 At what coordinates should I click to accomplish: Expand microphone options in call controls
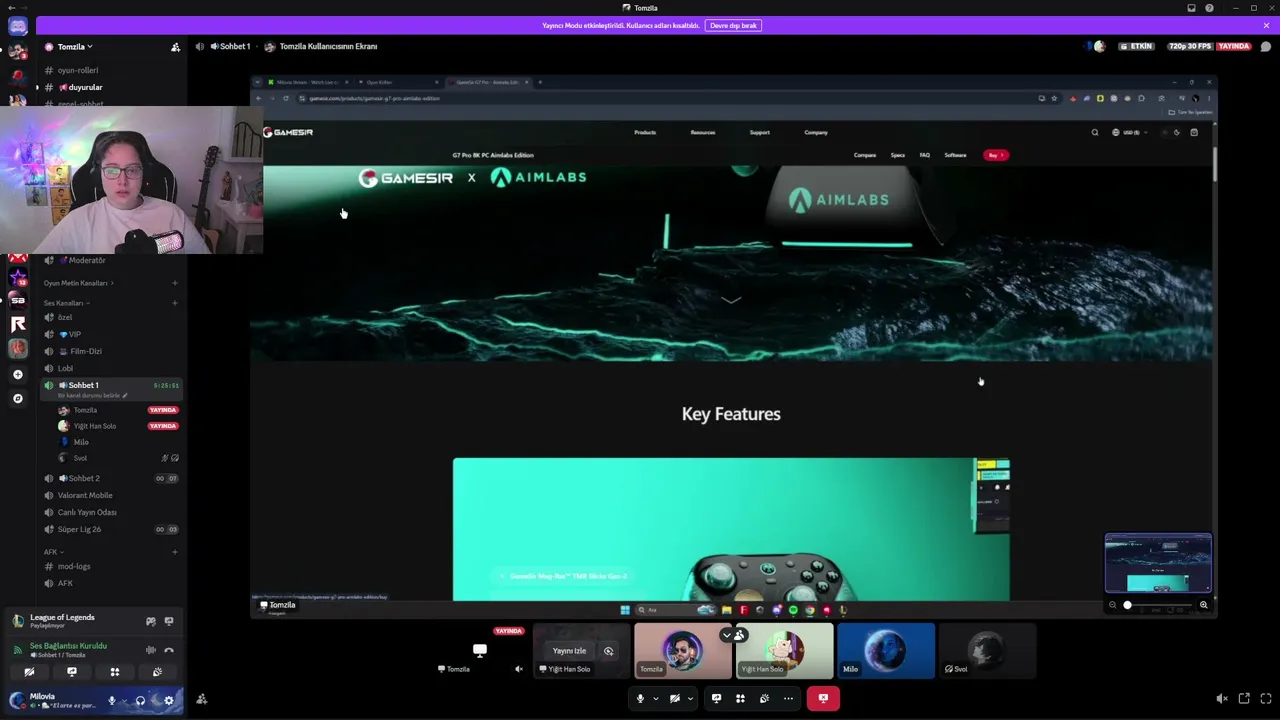pos(656,698)
